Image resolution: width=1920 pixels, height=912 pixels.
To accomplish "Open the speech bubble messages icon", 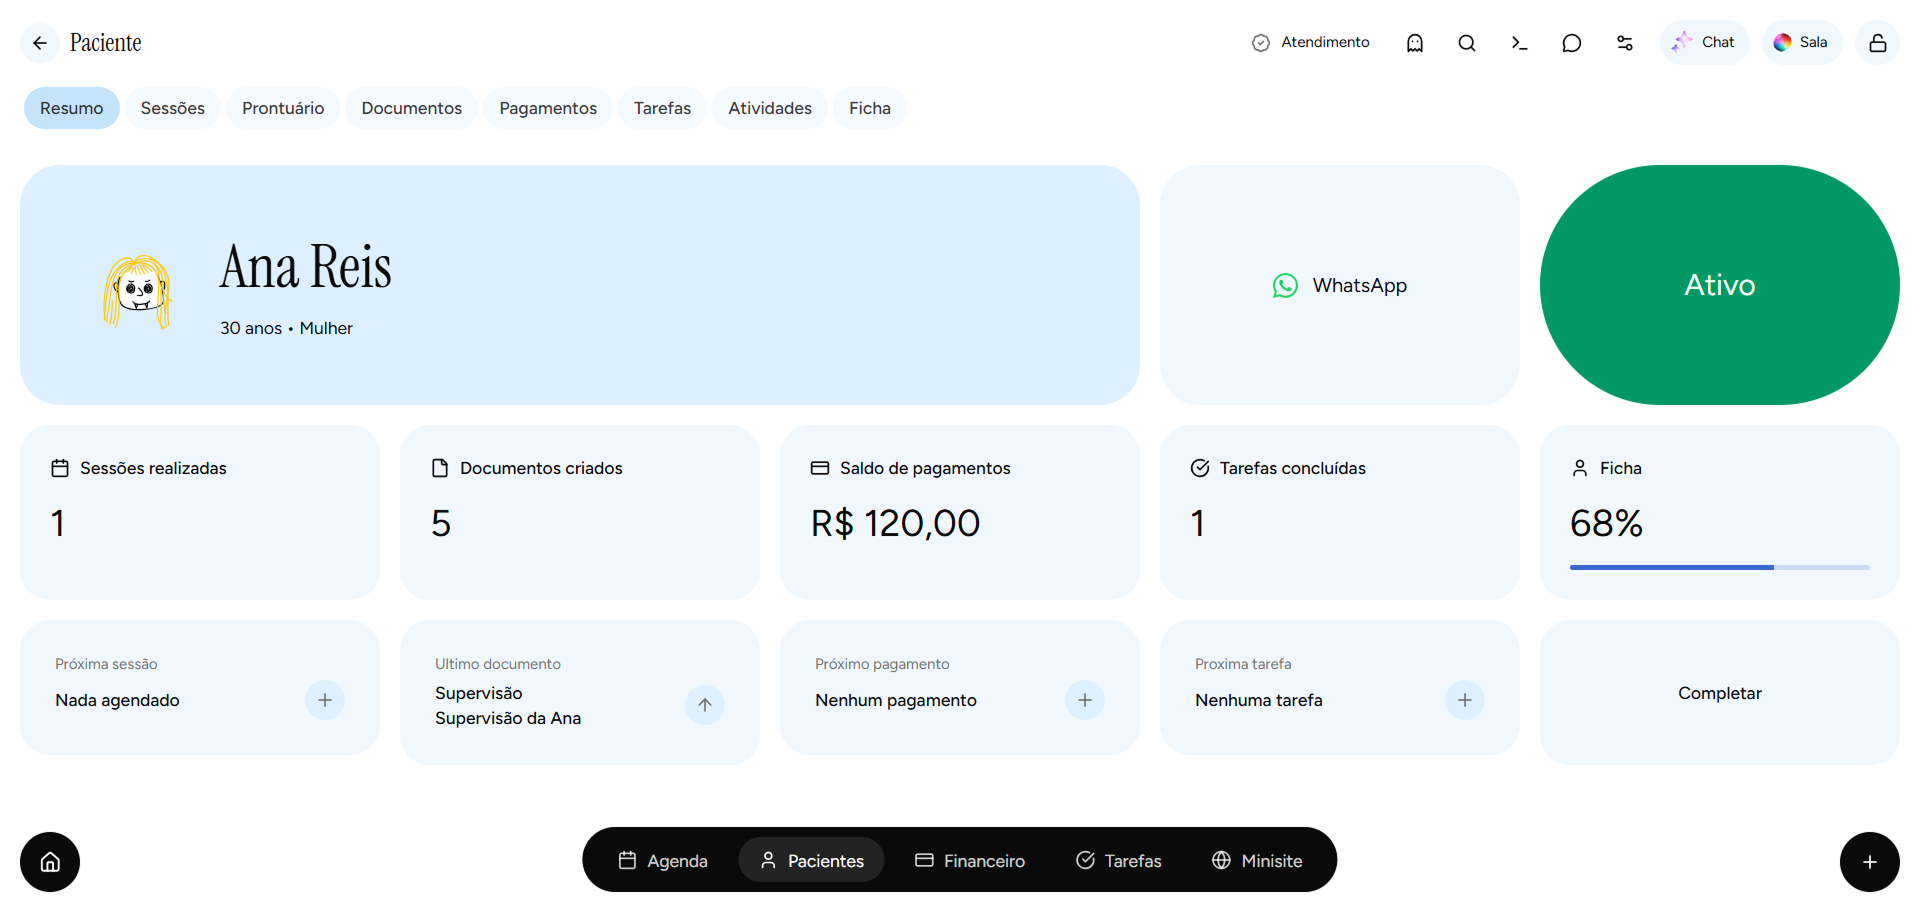I will 1572,43.
